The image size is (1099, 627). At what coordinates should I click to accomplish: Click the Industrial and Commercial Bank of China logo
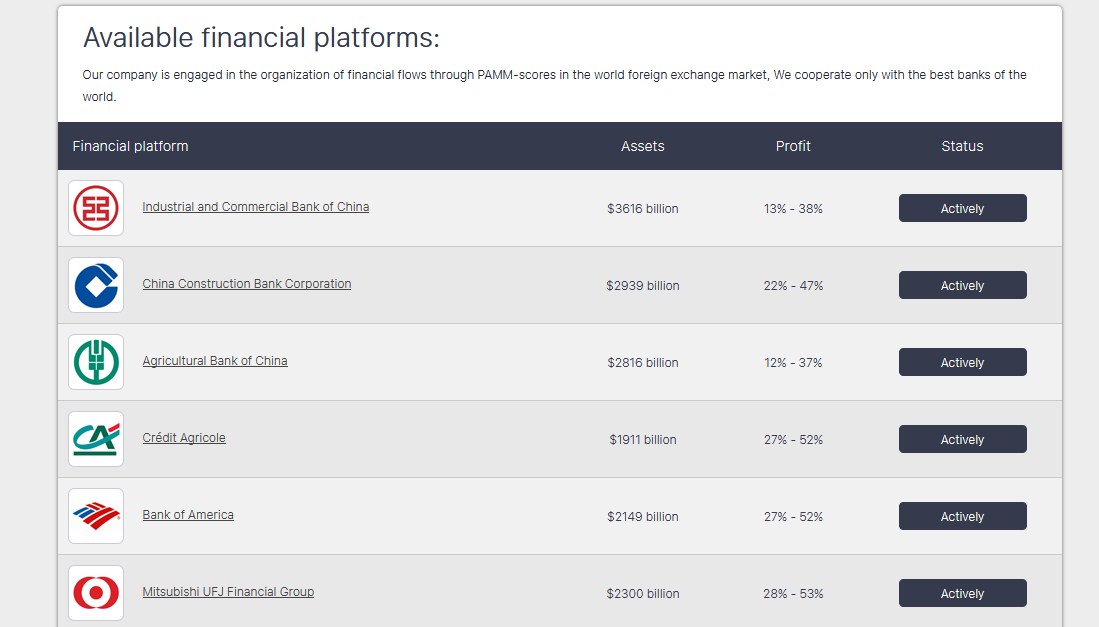(x=96, y=208)
